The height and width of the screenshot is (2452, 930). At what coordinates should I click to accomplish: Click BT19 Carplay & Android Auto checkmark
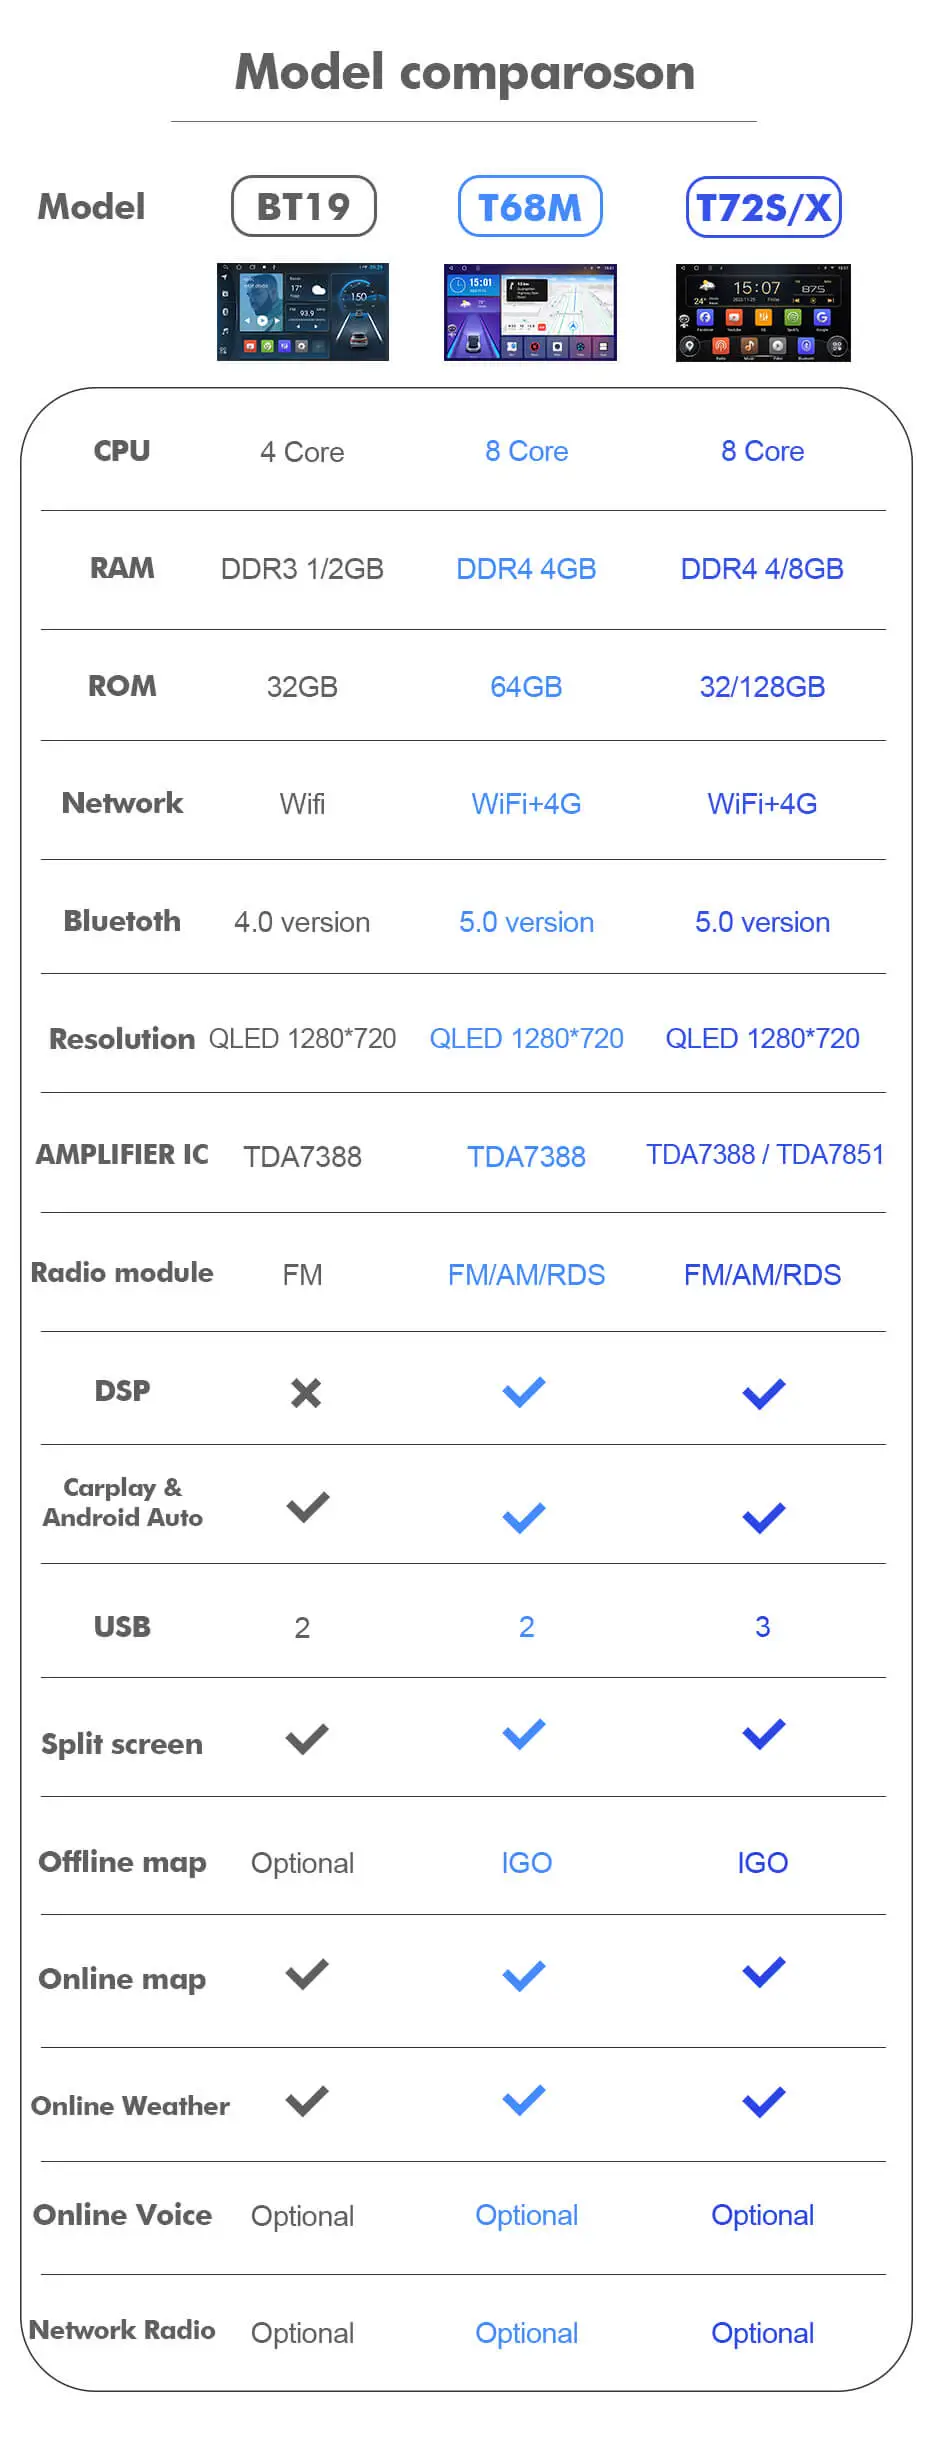coord(307,1507)
